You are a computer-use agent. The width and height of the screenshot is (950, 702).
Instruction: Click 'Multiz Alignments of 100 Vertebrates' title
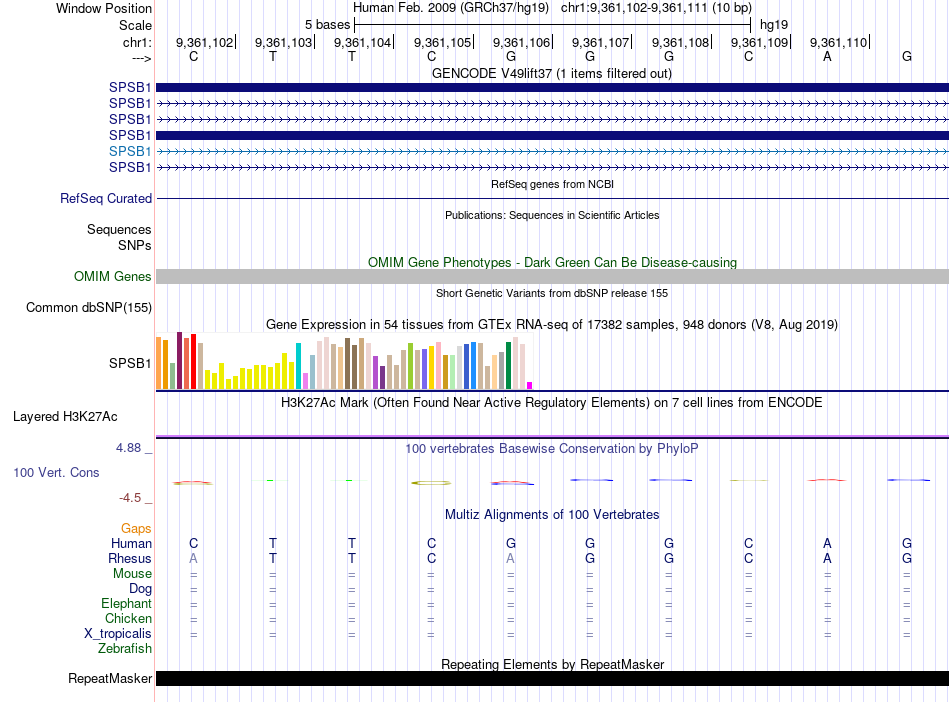552,515
